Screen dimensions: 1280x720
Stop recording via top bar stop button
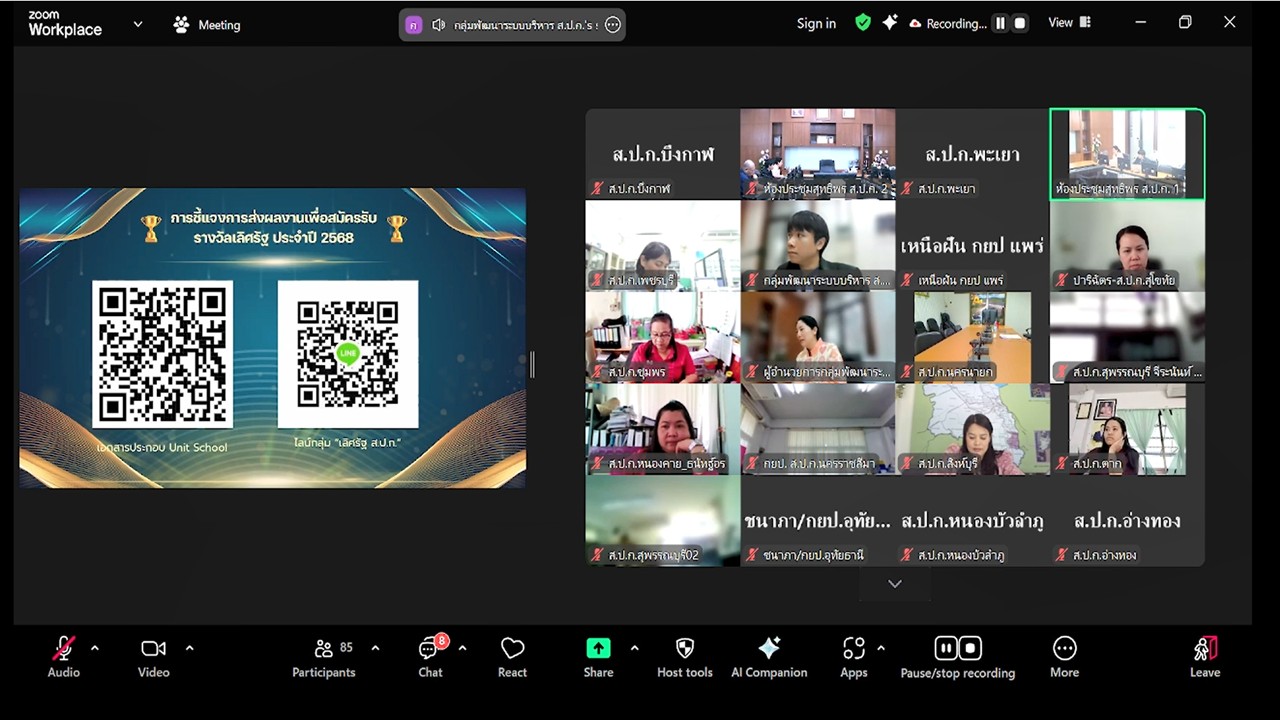coord(1020,23)
